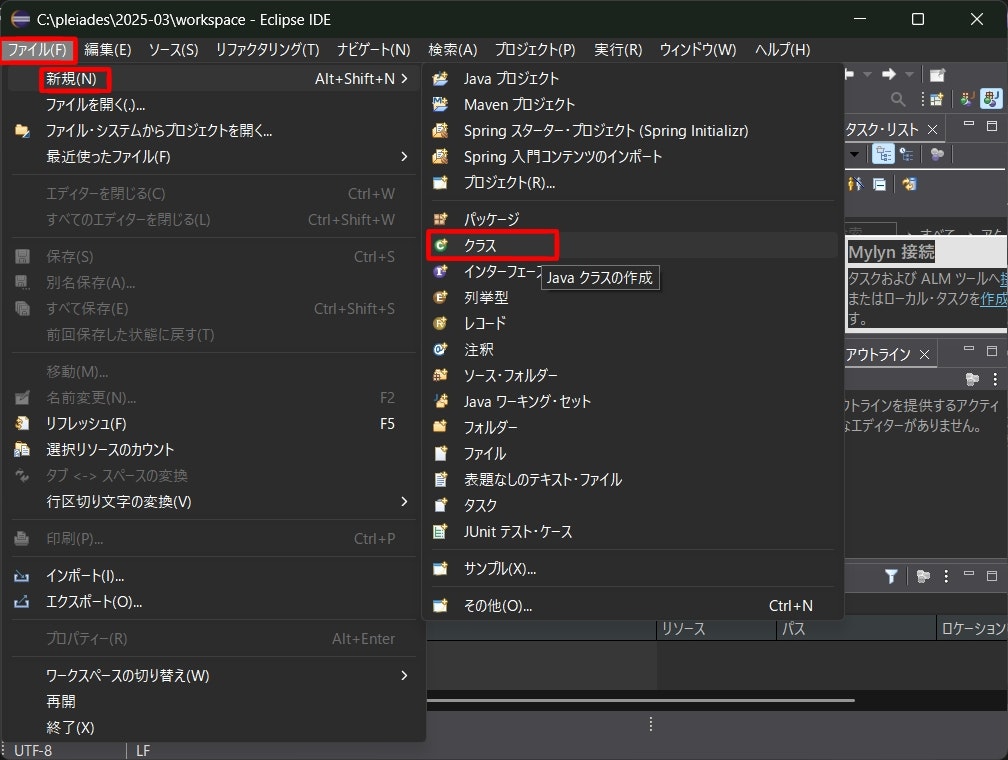Open the リファクタリング(T) menu
Image resolution: width=1008 pixels, height=760 pixels.
click(x=267, y=50)
